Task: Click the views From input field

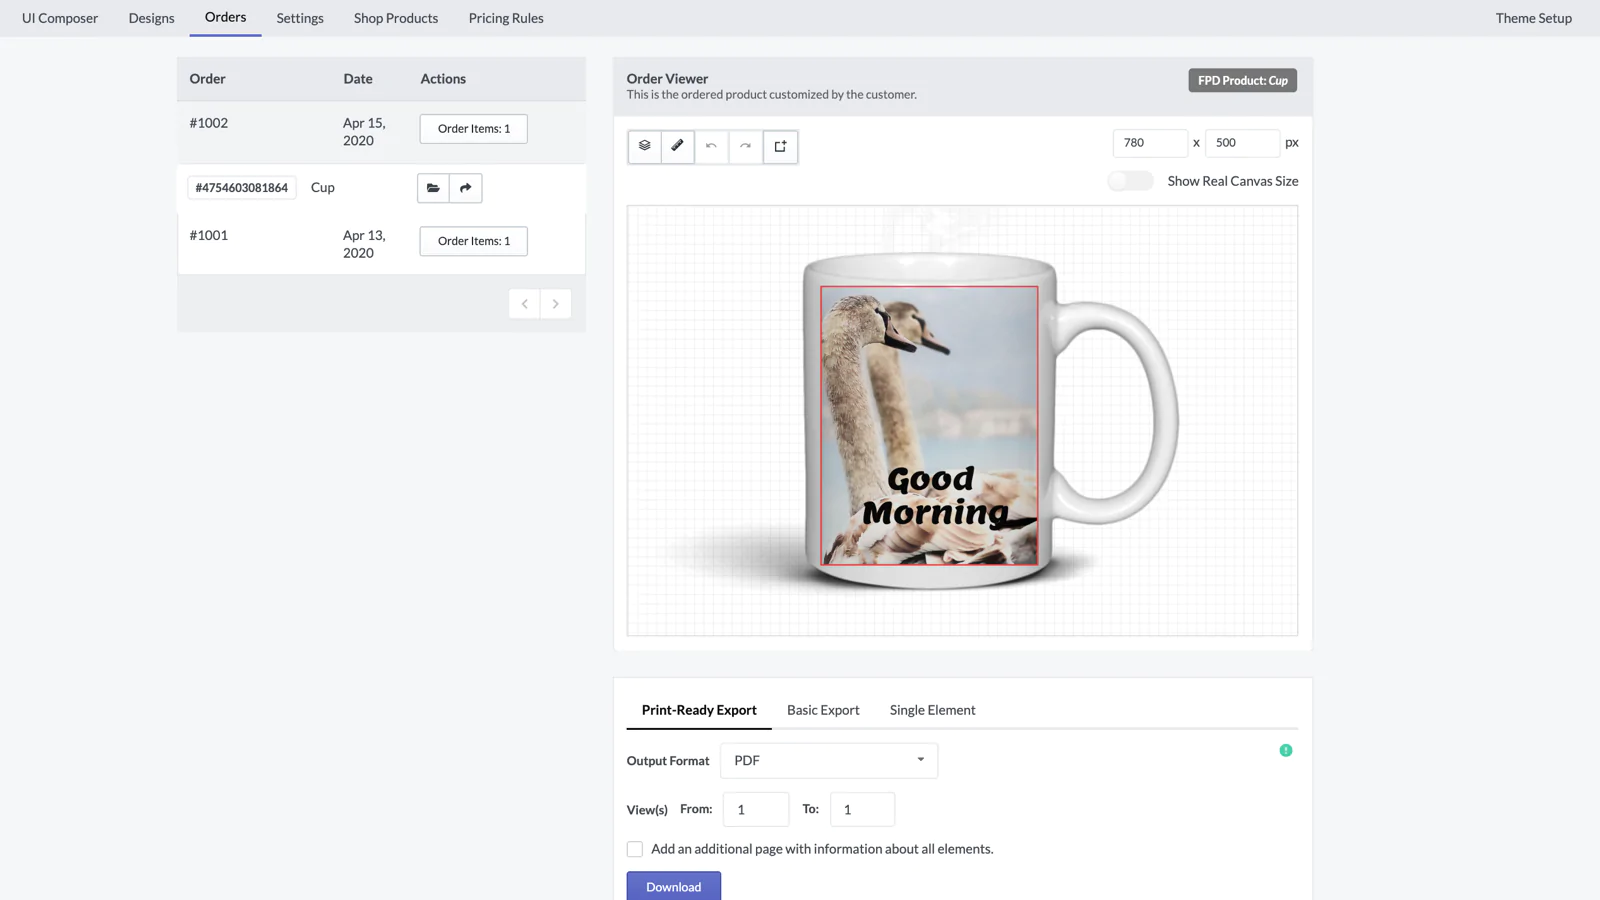Action: pyautogui.click(x=755, y=809)
